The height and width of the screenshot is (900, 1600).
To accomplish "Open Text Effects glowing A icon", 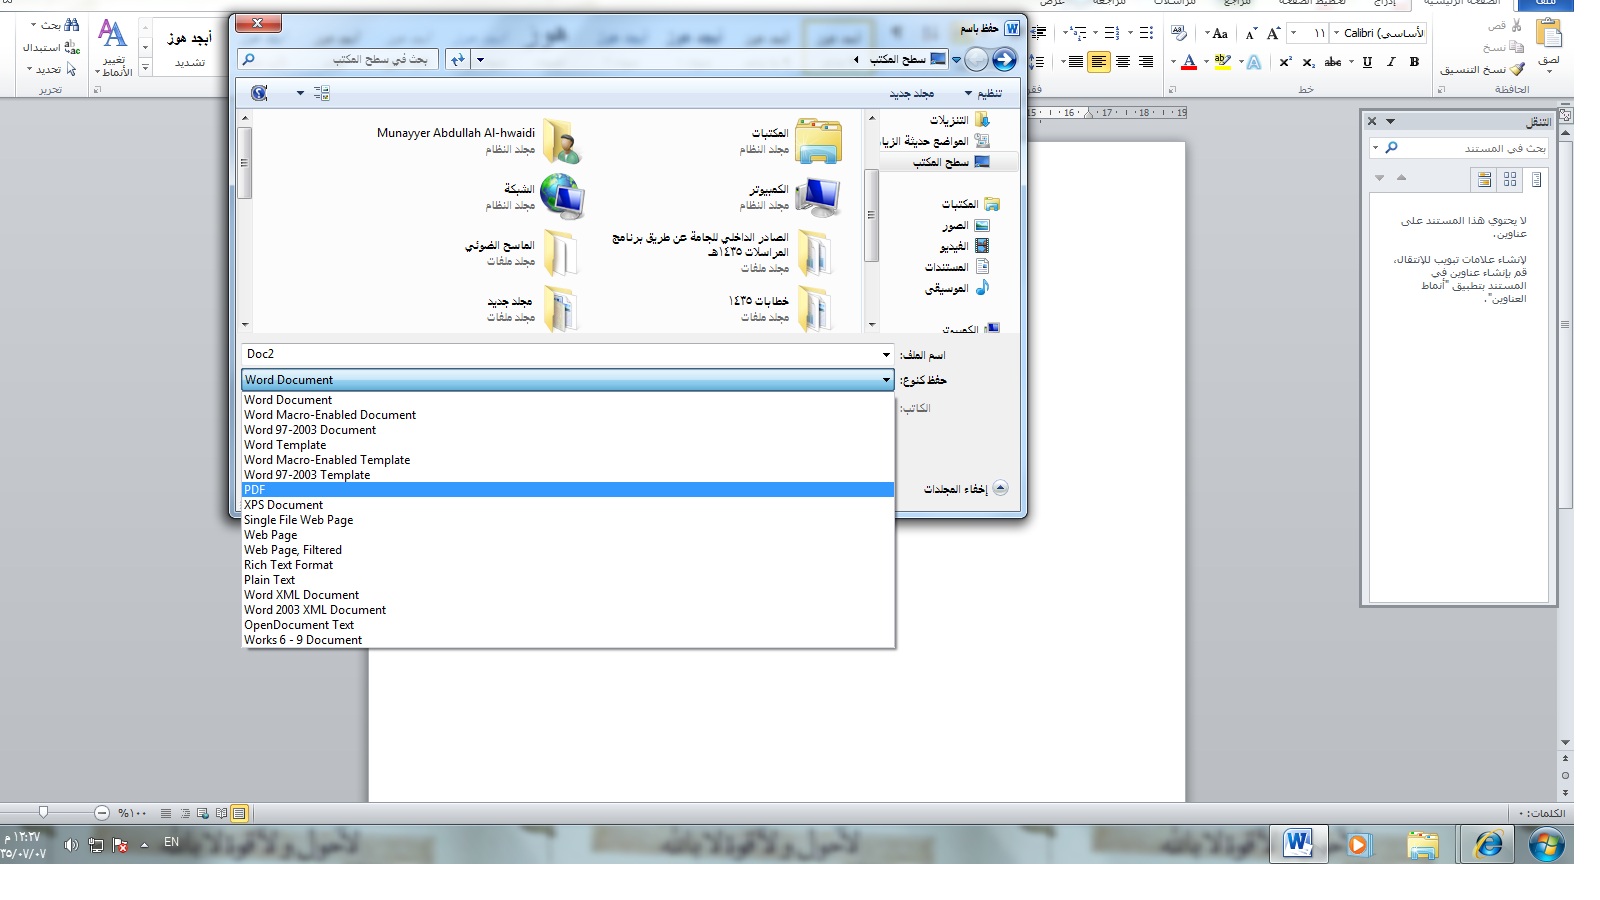I will tap(1254, 62).
